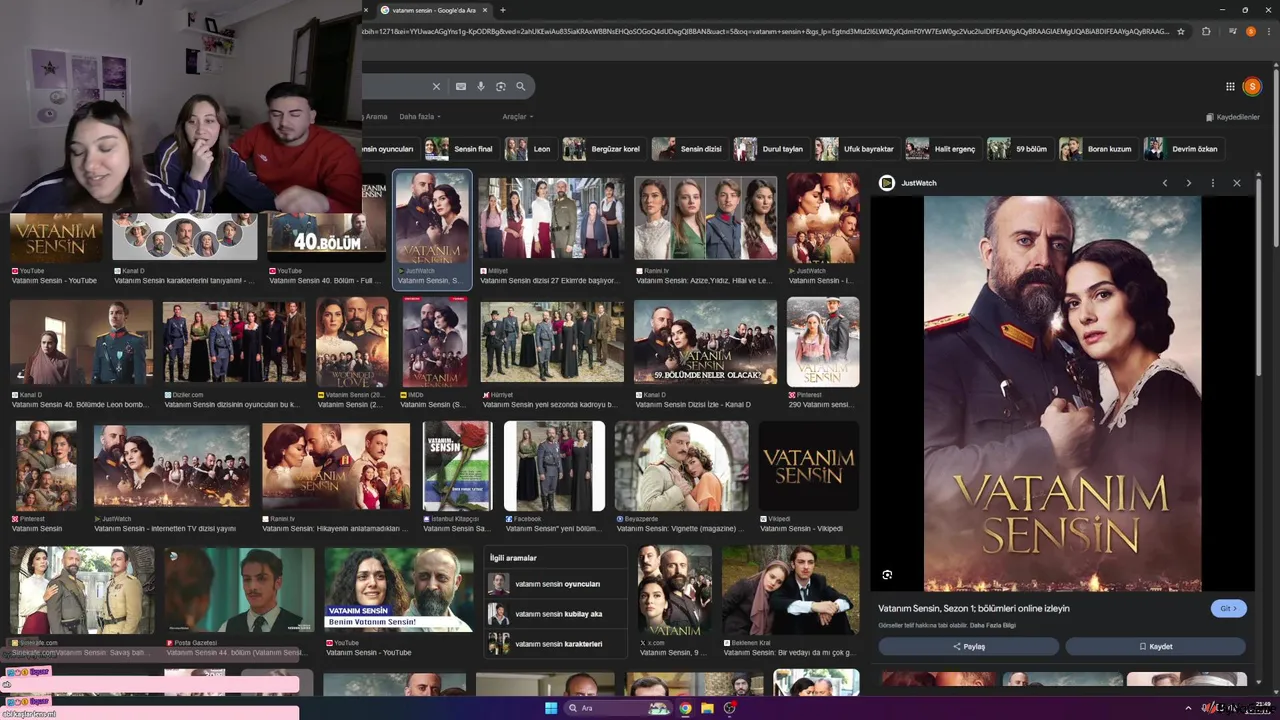Filter by Halit ergenç chip

(x=942, y=149)
